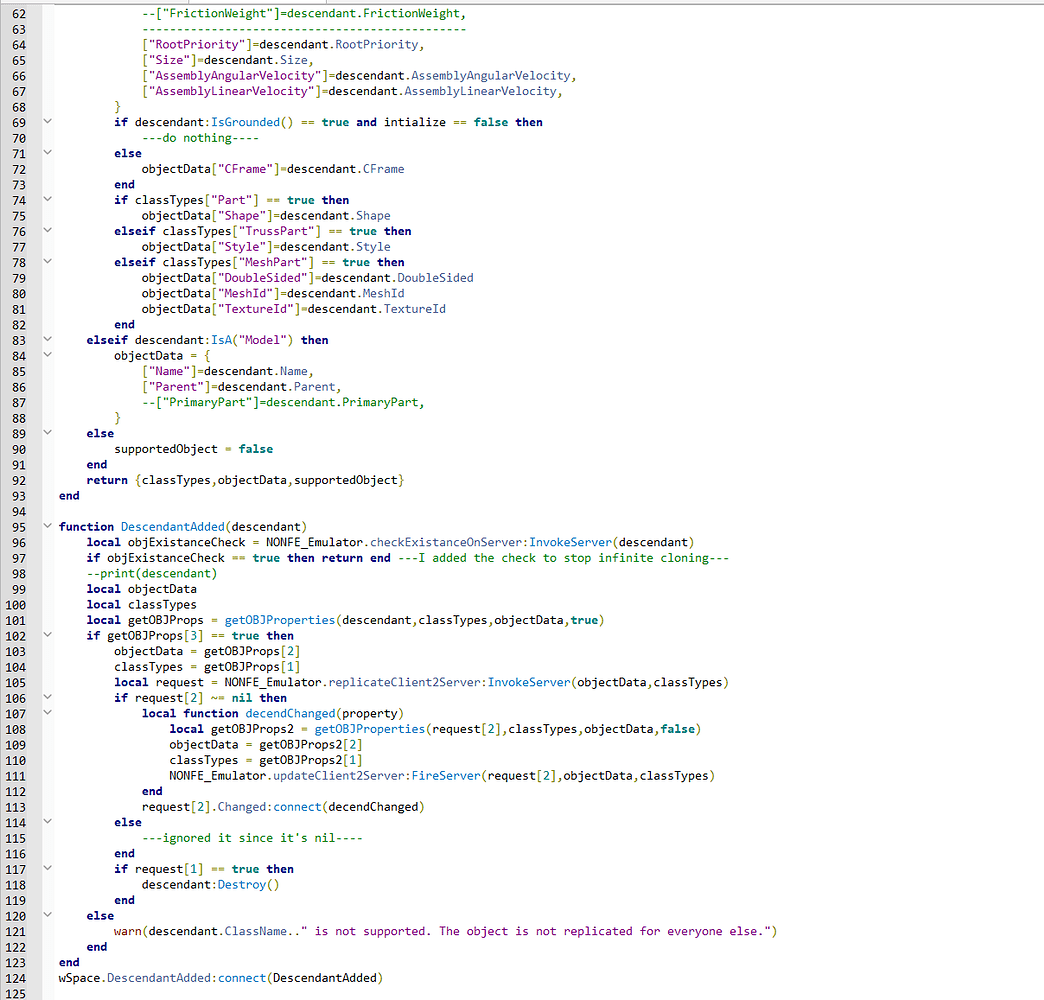Viewport: 1044px width, 1000px height.
Task: Click 'local objectData' on line 99
Action: pos(142,589)
